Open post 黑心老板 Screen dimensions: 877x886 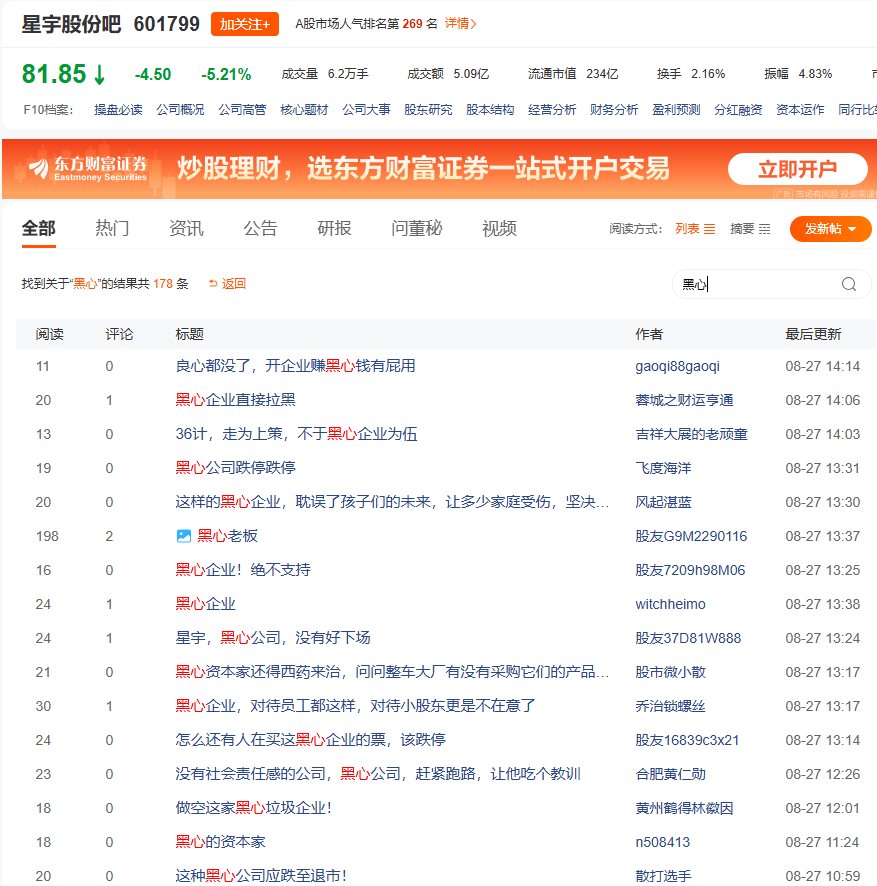point(228,536)
